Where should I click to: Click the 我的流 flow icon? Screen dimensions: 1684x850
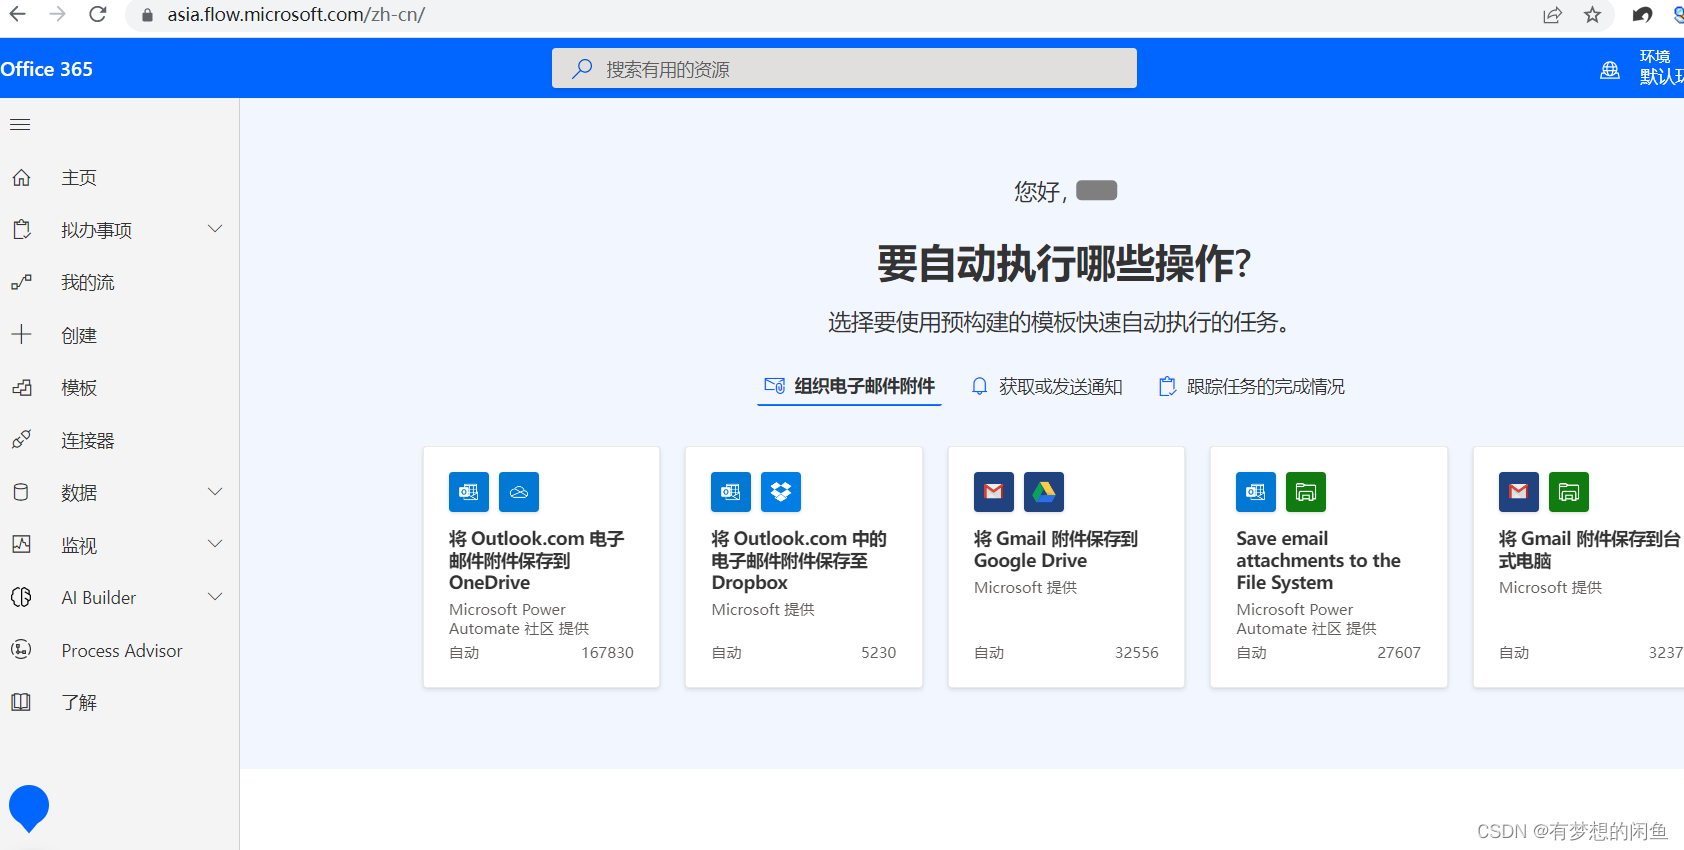pyautogui.click(x=21, y=283)
